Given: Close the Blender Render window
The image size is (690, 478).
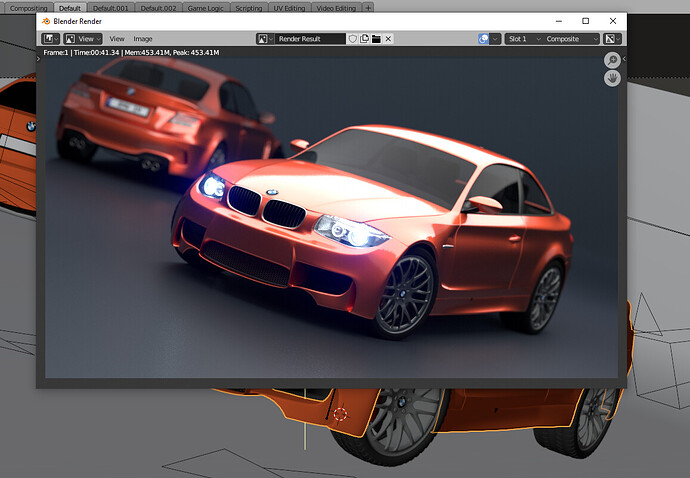Looking at the screenshot, I should click(613, 21).
